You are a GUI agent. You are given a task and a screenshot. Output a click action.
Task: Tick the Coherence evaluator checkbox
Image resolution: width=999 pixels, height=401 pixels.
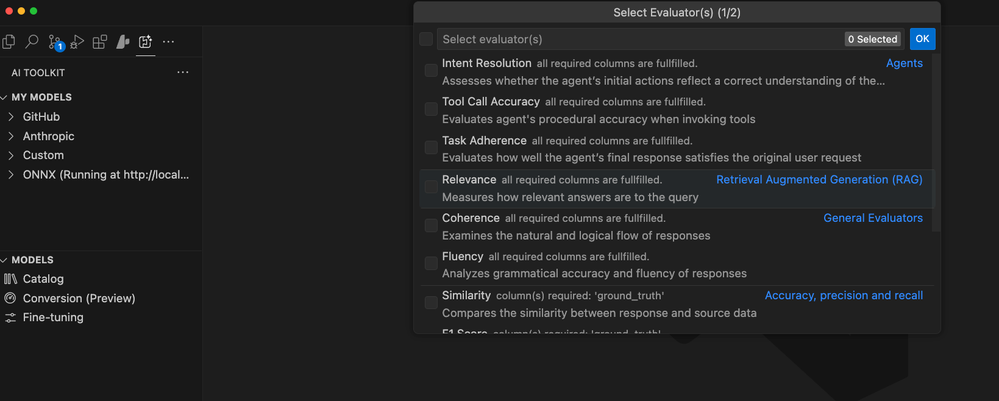430,227
